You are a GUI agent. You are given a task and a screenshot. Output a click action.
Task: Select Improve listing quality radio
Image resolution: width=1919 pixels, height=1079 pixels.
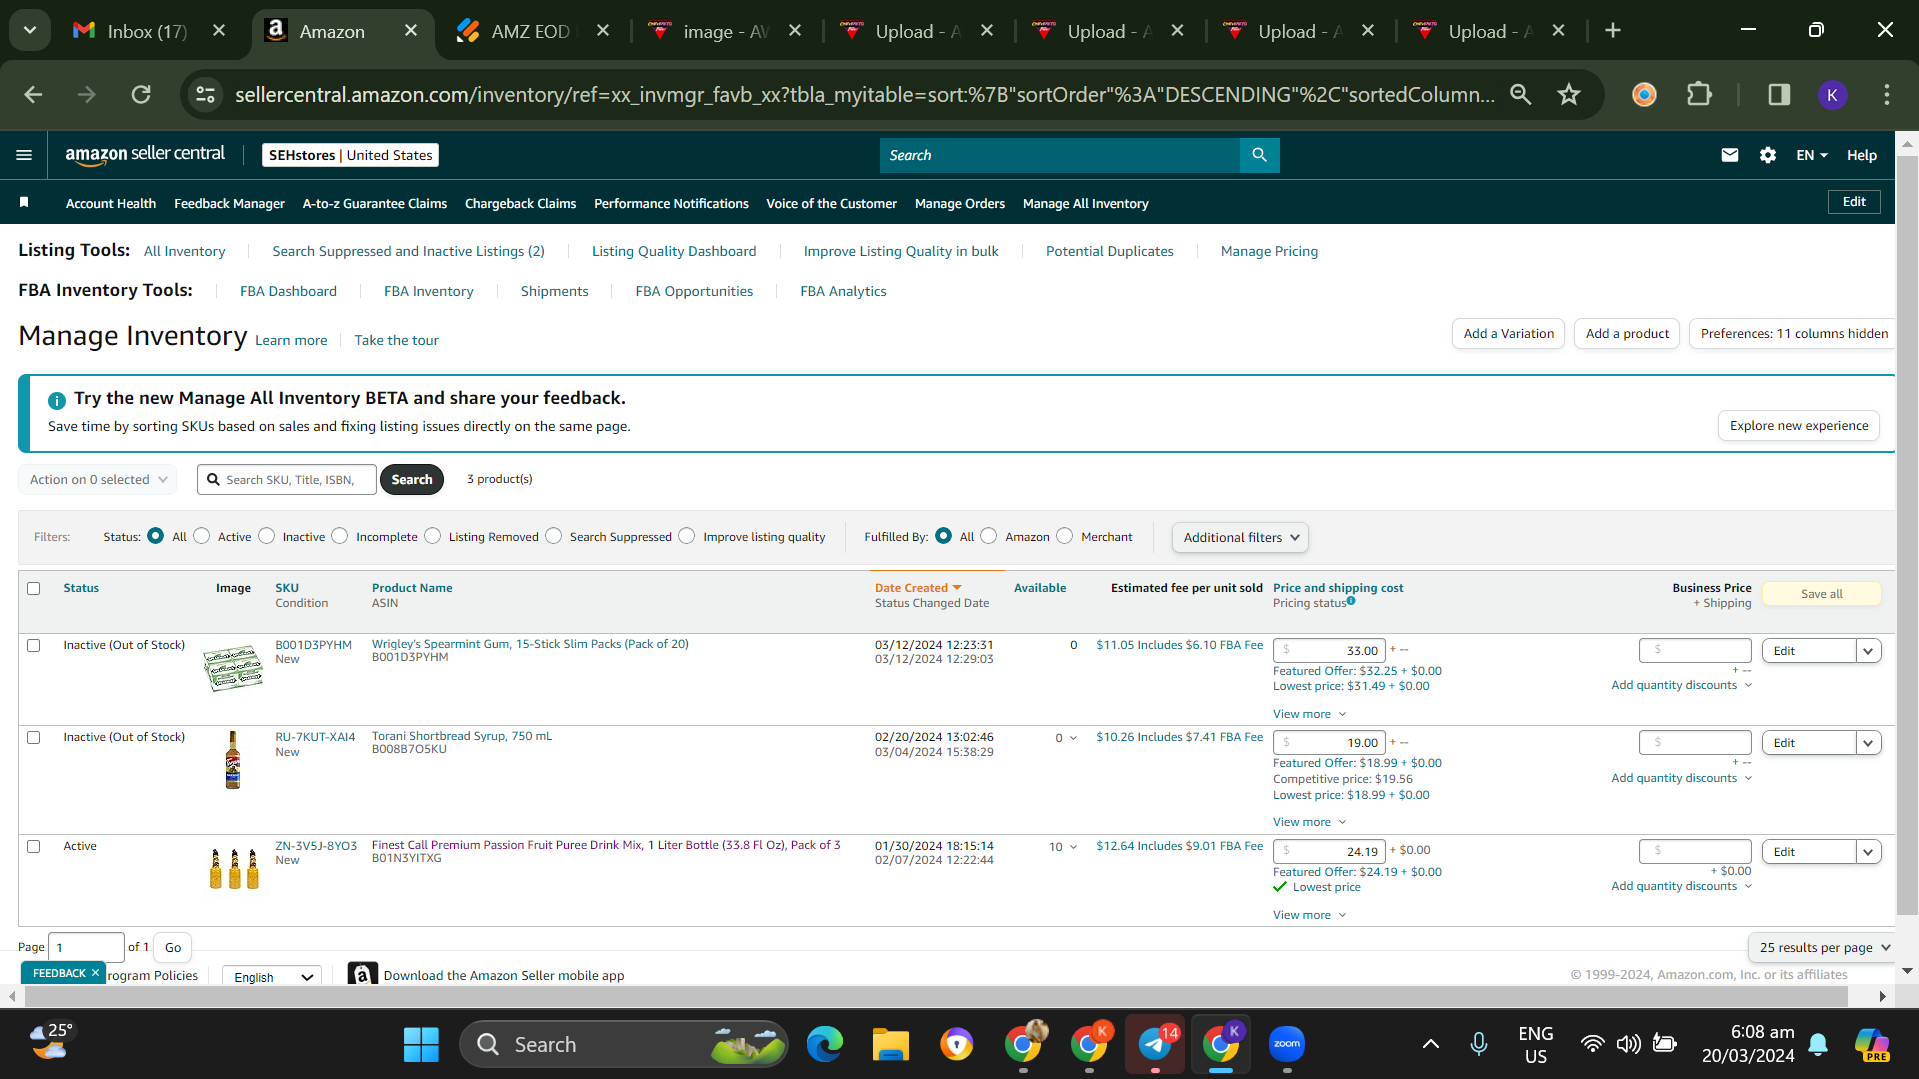point(687,536)
